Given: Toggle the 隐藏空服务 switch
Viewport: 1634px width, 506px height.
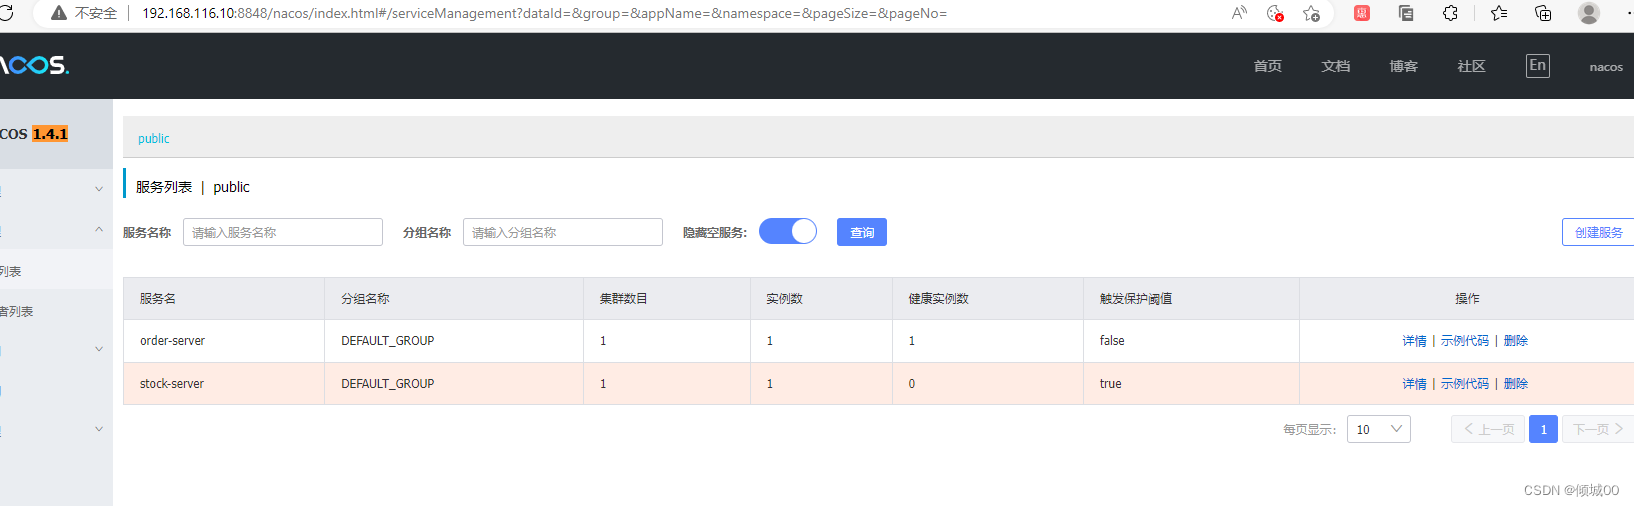Looking at the screenshot, I should (788, 232).
